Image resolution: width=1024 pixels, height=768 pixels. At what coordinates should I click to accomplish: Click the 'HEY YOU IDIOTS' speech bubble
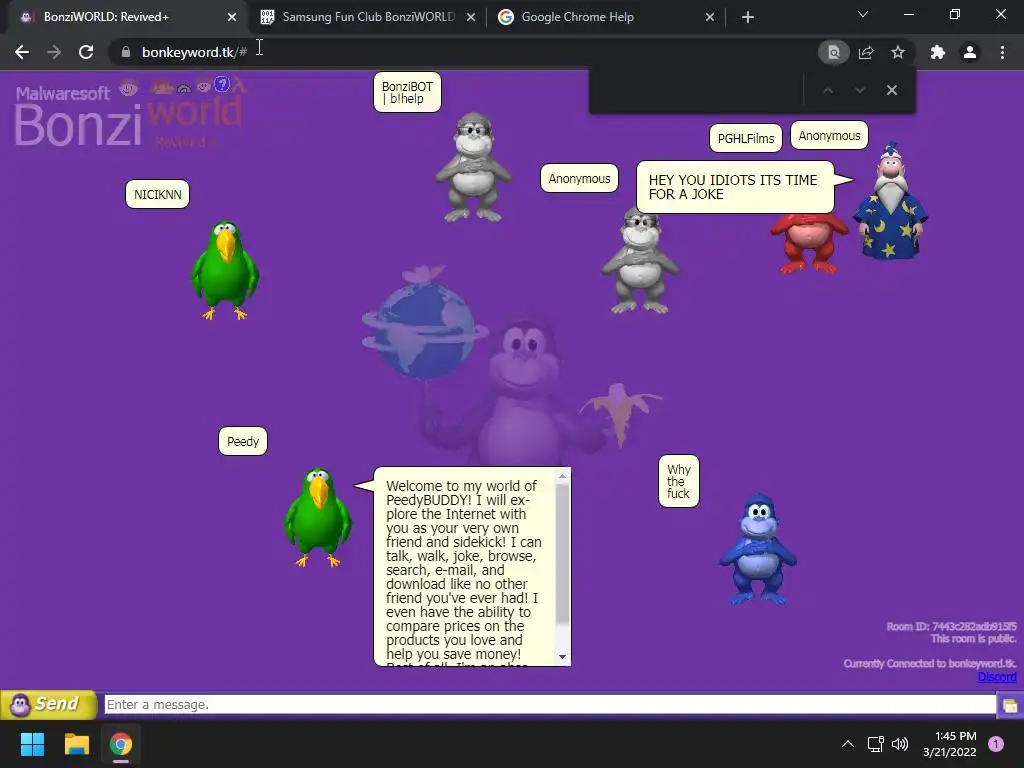(735, 187)
